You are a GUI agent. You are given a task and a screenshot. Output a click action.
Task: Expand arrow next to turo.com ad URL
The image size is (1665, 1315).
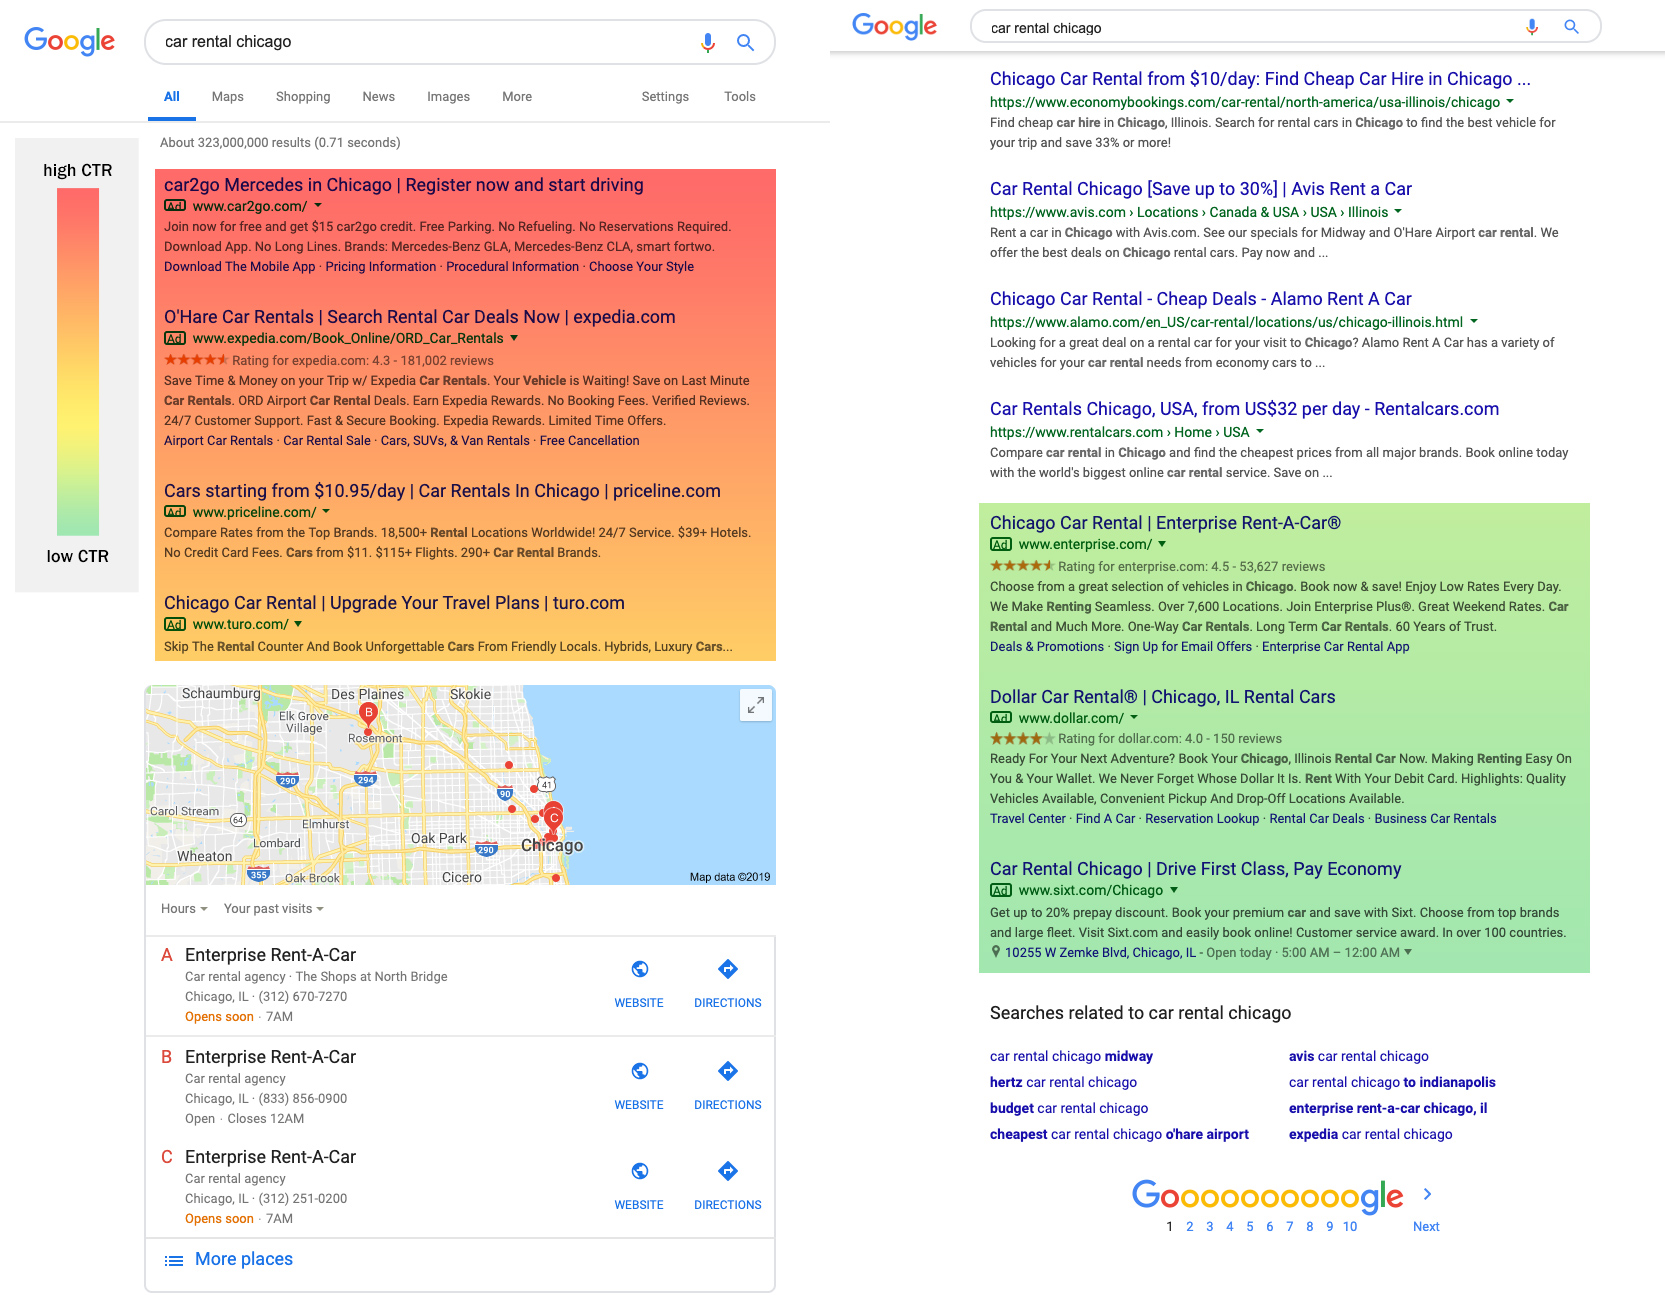pos(298,624)
